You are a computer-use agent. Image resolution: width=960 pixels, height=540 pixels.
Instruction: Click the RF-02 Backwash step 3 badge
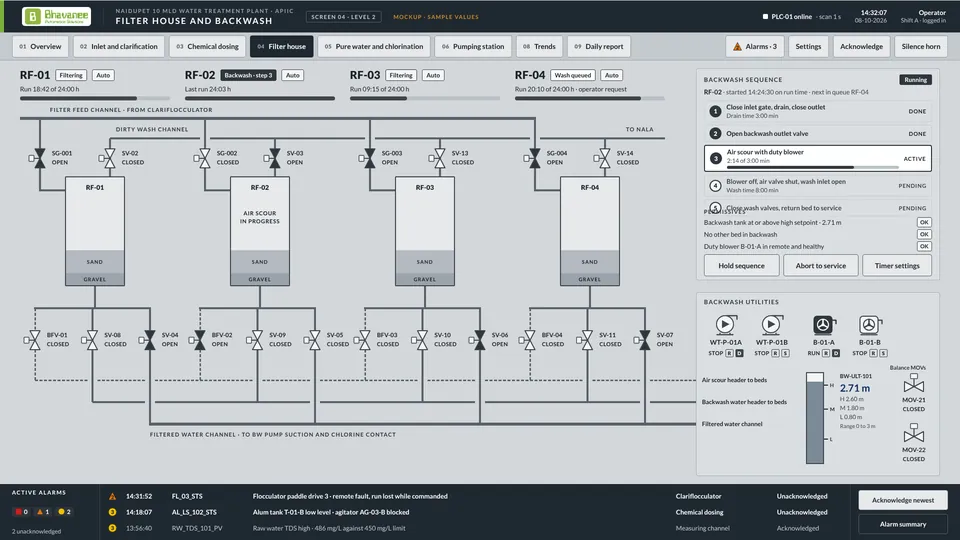[248, 75]
